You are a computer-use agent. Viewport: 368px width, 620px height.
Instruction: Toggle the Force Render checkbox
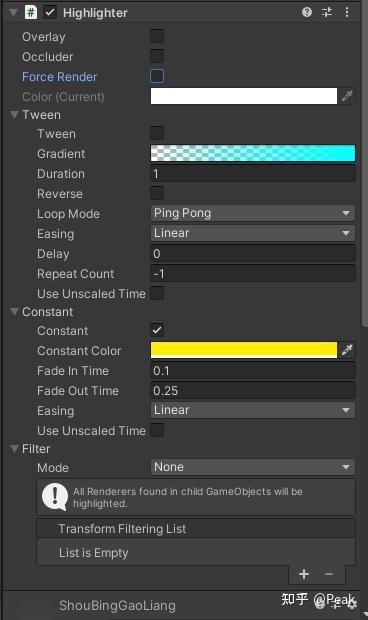pyautogui.click(x=157, y=76)
